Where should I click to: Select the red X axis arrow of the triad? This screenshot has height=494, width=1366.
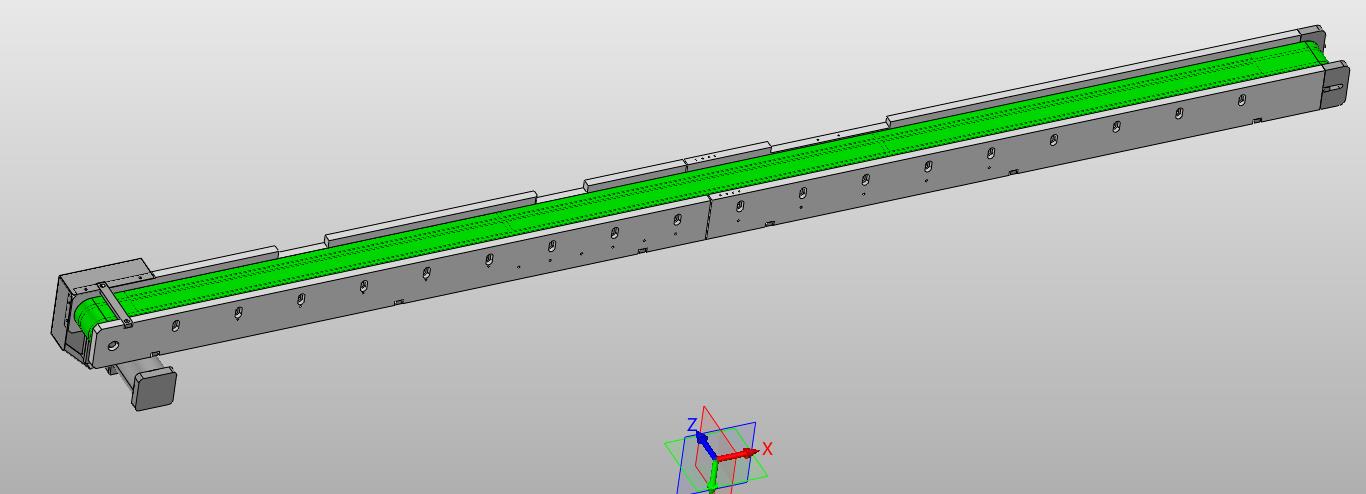[738, 456]
